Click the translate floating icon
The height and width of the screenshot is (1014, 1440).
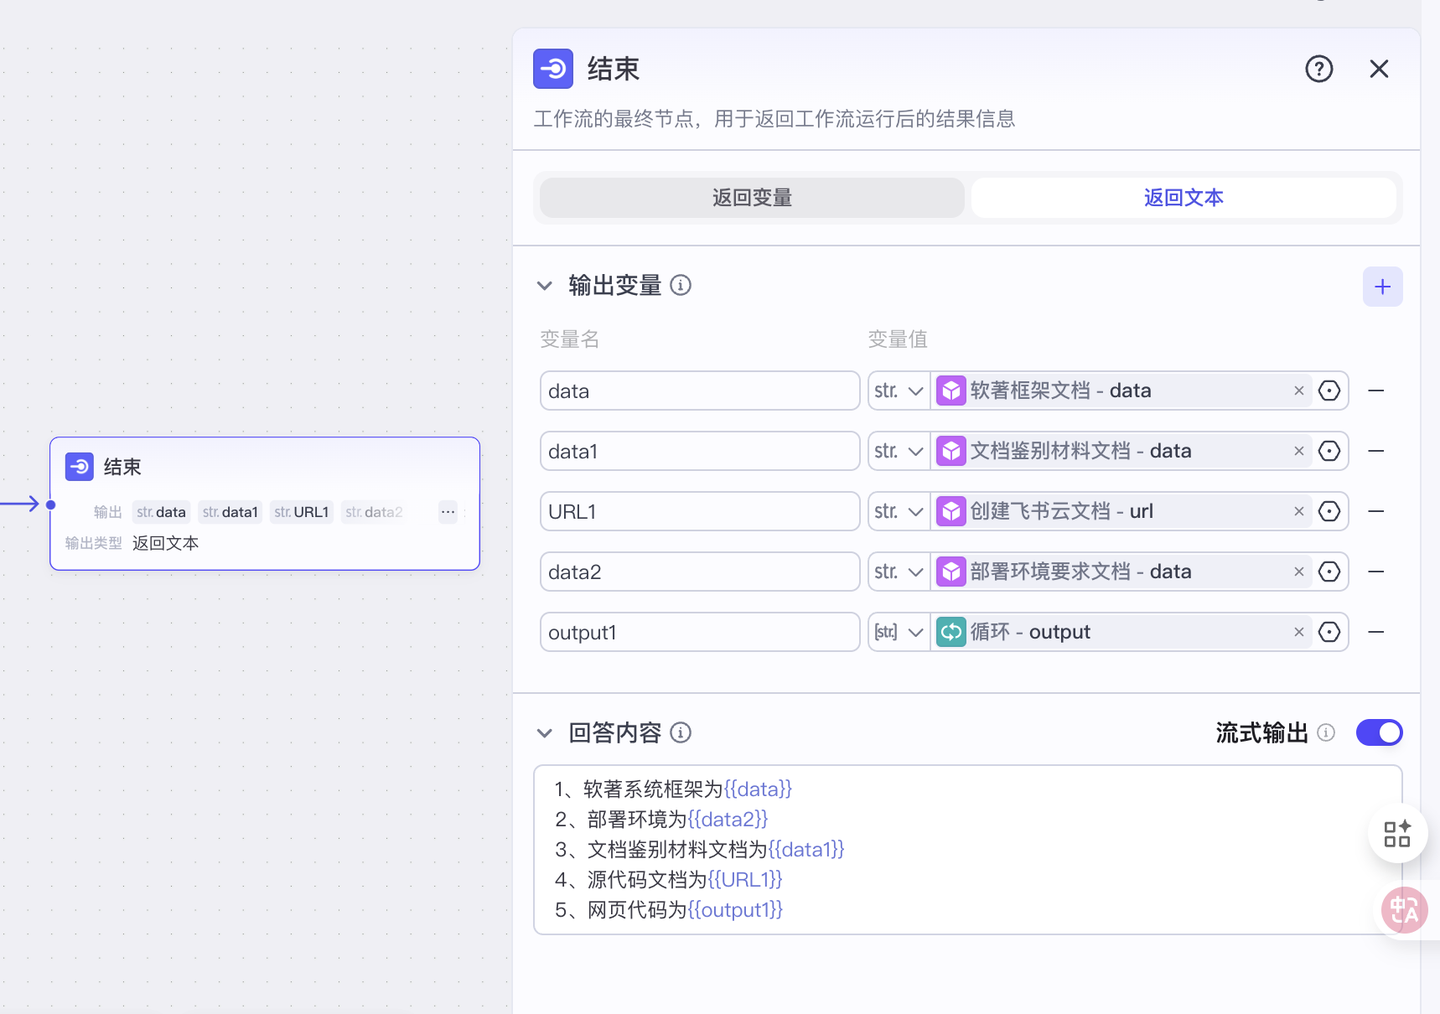(1404, 910)
